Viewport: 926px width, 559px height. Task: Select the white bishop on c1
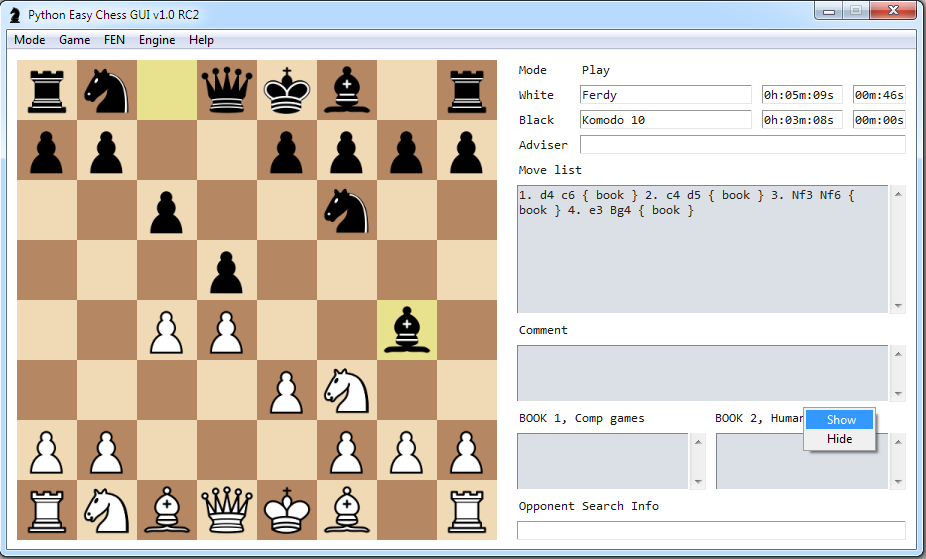[167, 509]
